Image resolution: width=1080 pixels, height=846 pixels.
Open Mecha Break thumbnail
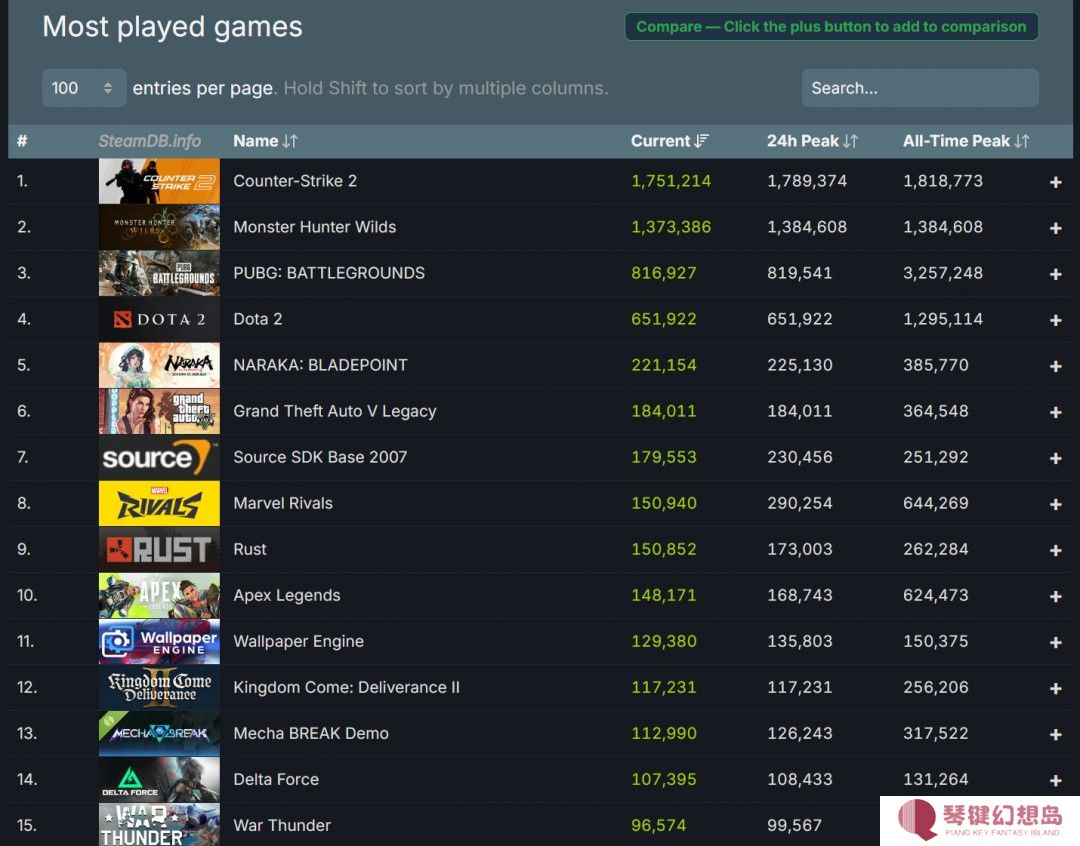pyautogui.click(x=159, y=734)
